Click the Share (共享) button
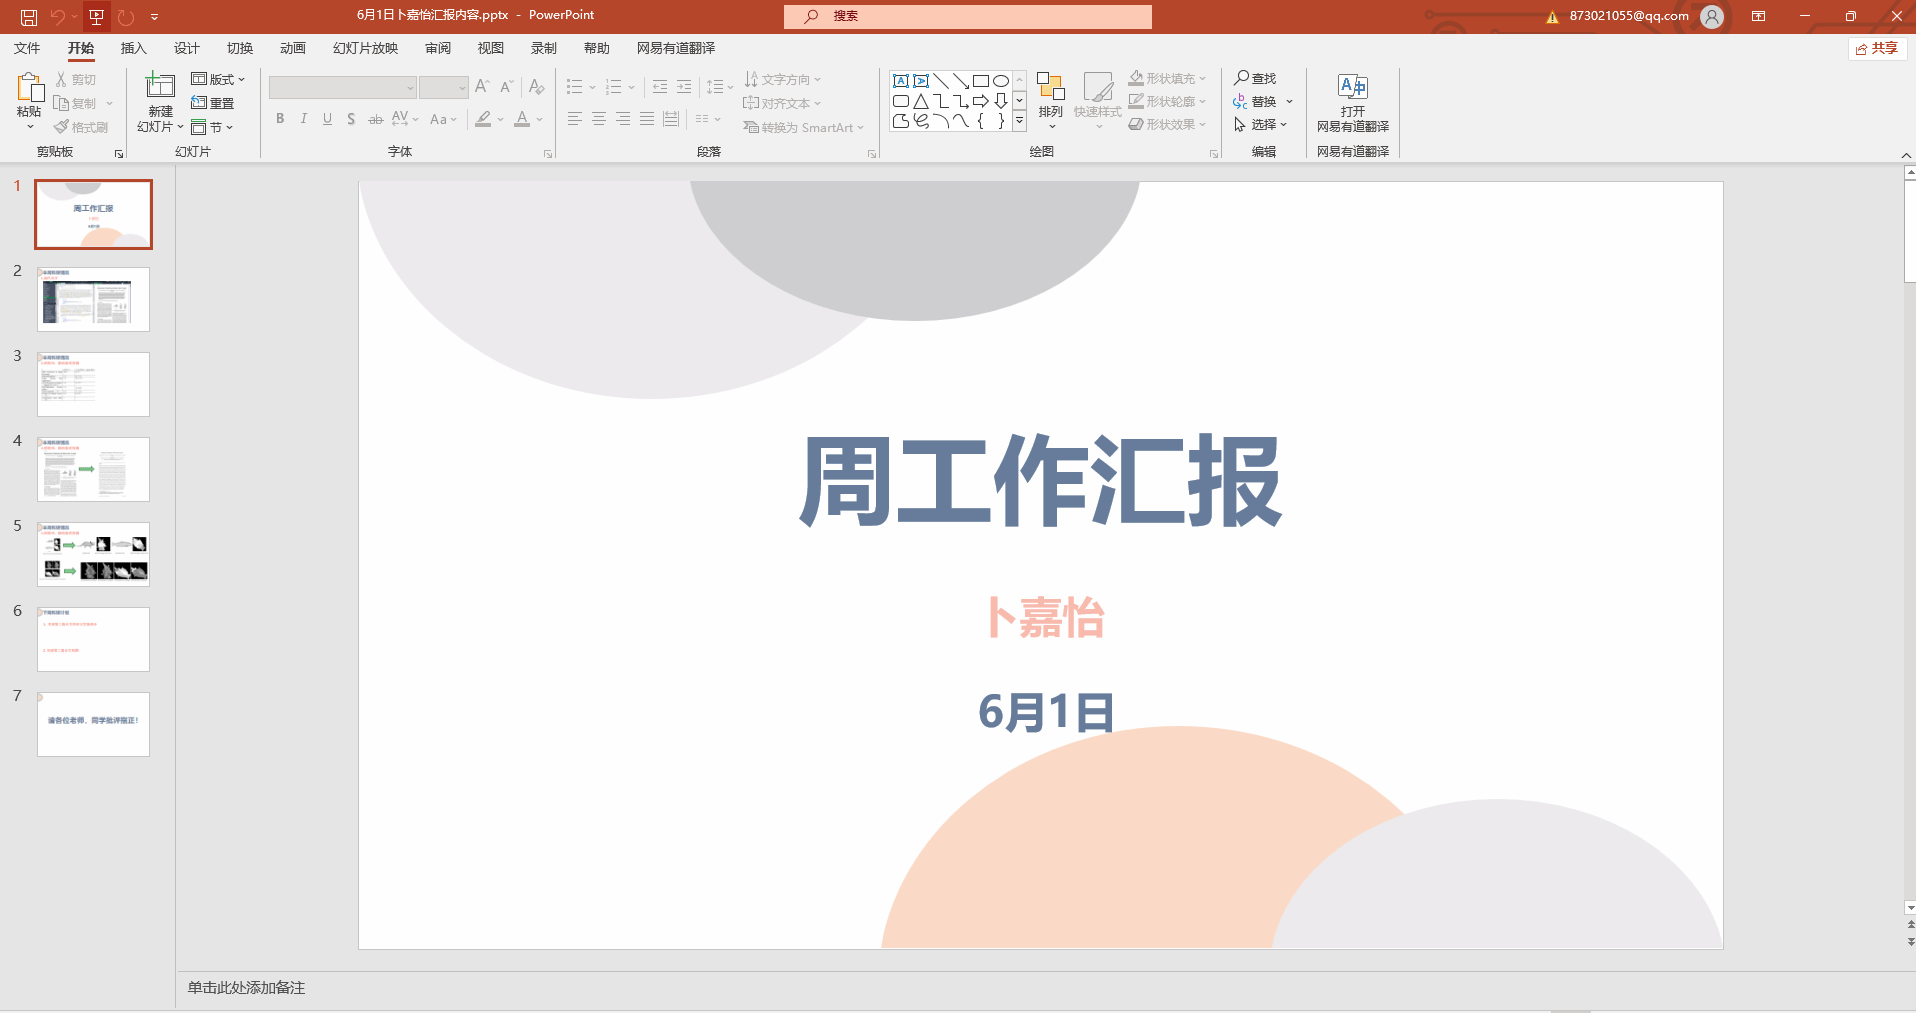Viewport: 1916px width, 1013px height. tap(1877, 48)
